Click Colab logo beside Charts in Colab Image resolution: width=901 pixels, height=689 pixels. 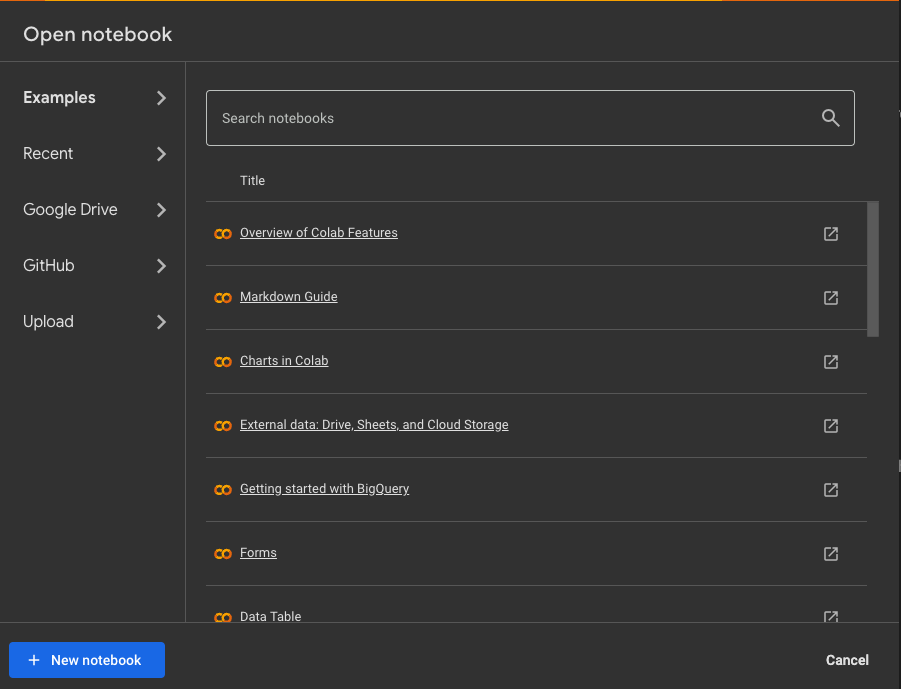pyautogui.click(x=223, y=361)
